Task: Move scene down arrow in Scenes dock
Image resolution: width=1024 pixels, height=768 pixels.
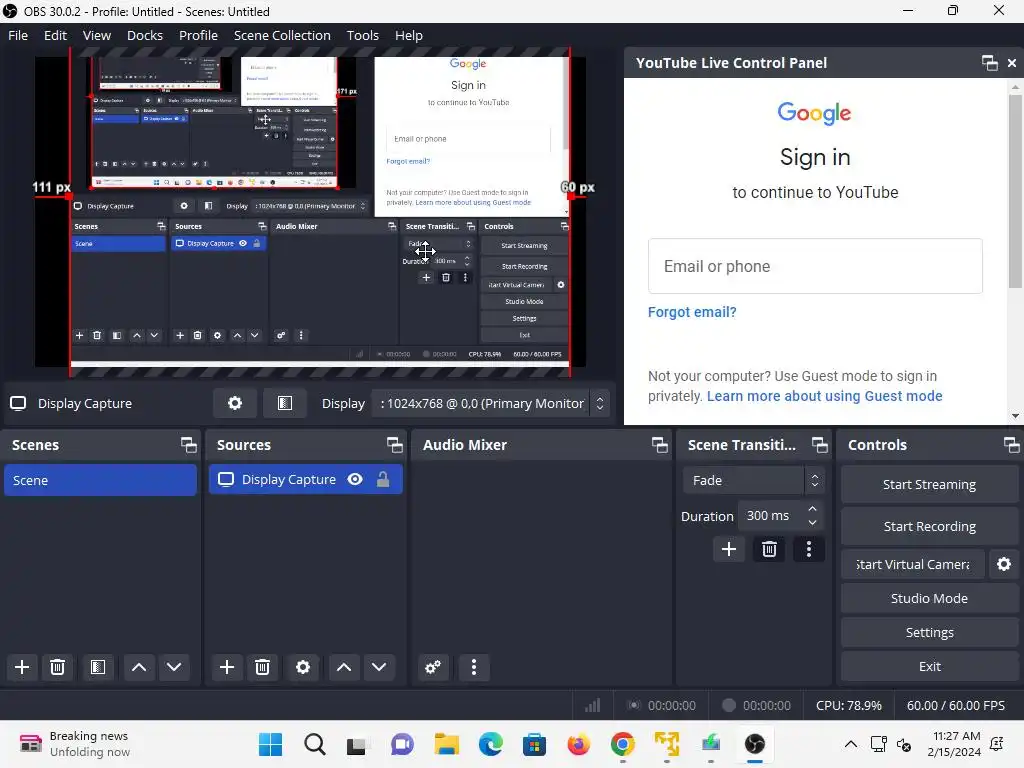Action: pyautogui.click(x=174, y=667)
